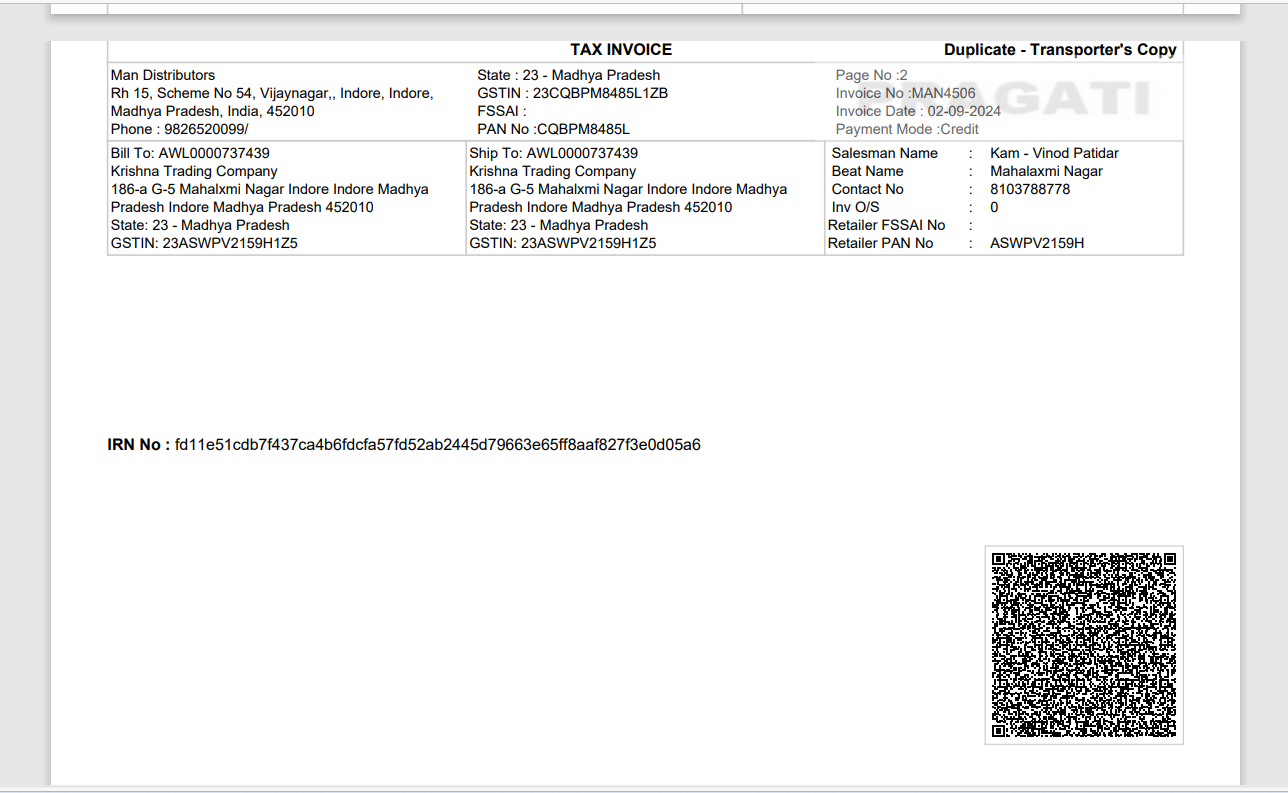
Task: Click the "Salesman Name" label
Action: point(885,153)
